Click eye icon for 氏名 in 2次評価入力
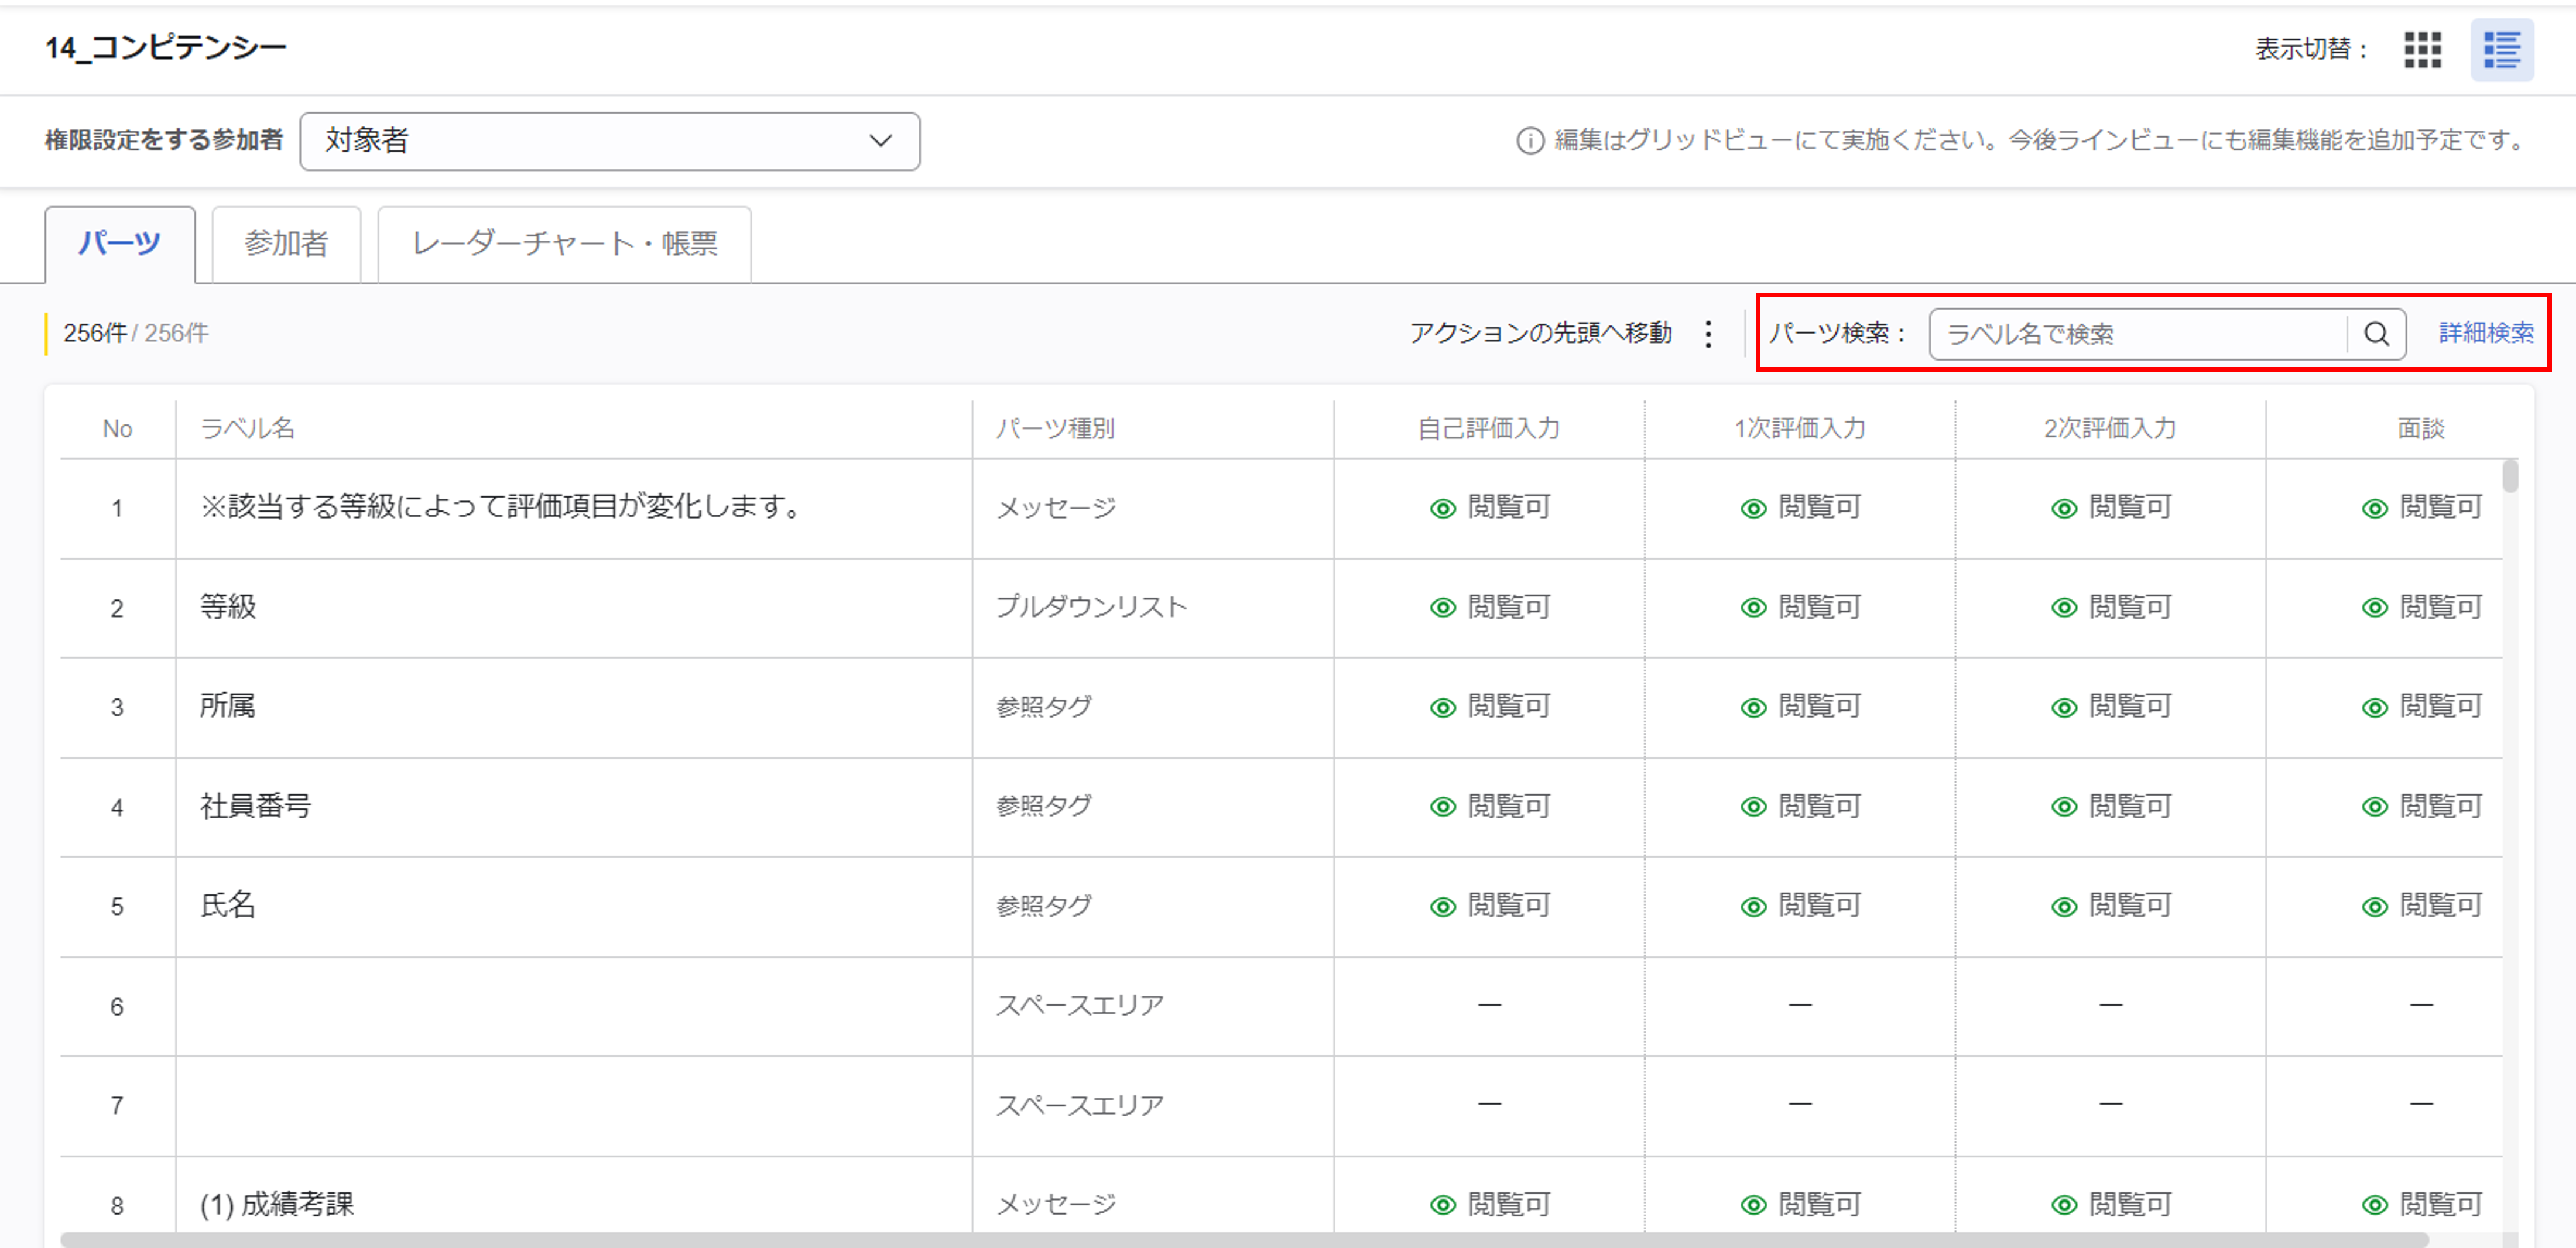The height and width of the screenshot is (1248, 2576). point(2064,907)
